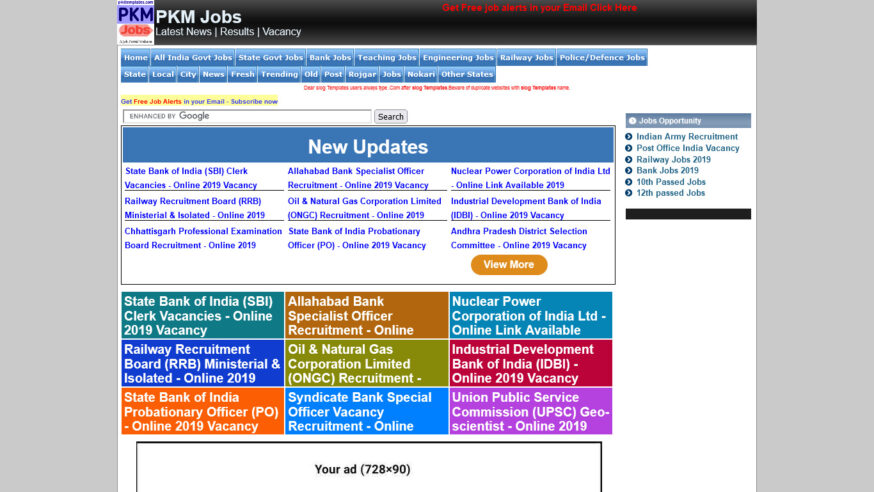Open ONGC Recruitment updates link

(365, 208)
